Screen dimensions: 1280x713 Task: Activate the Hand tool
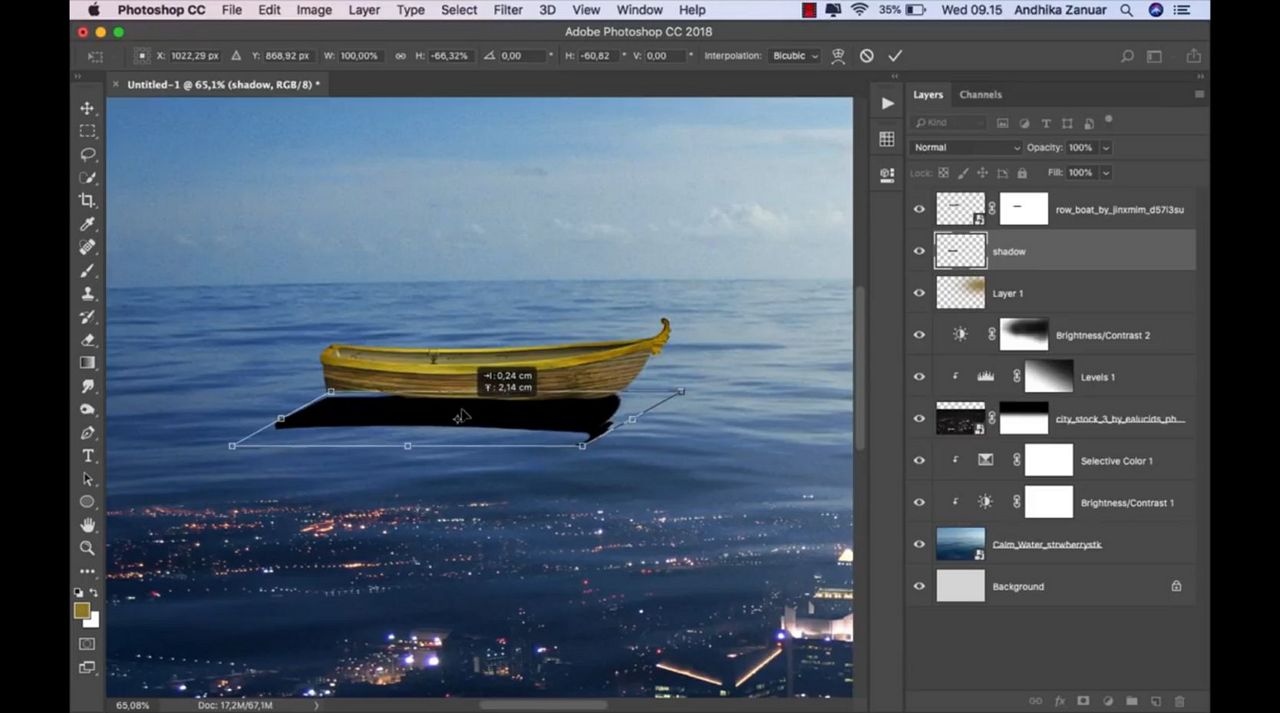pos(88,525)
